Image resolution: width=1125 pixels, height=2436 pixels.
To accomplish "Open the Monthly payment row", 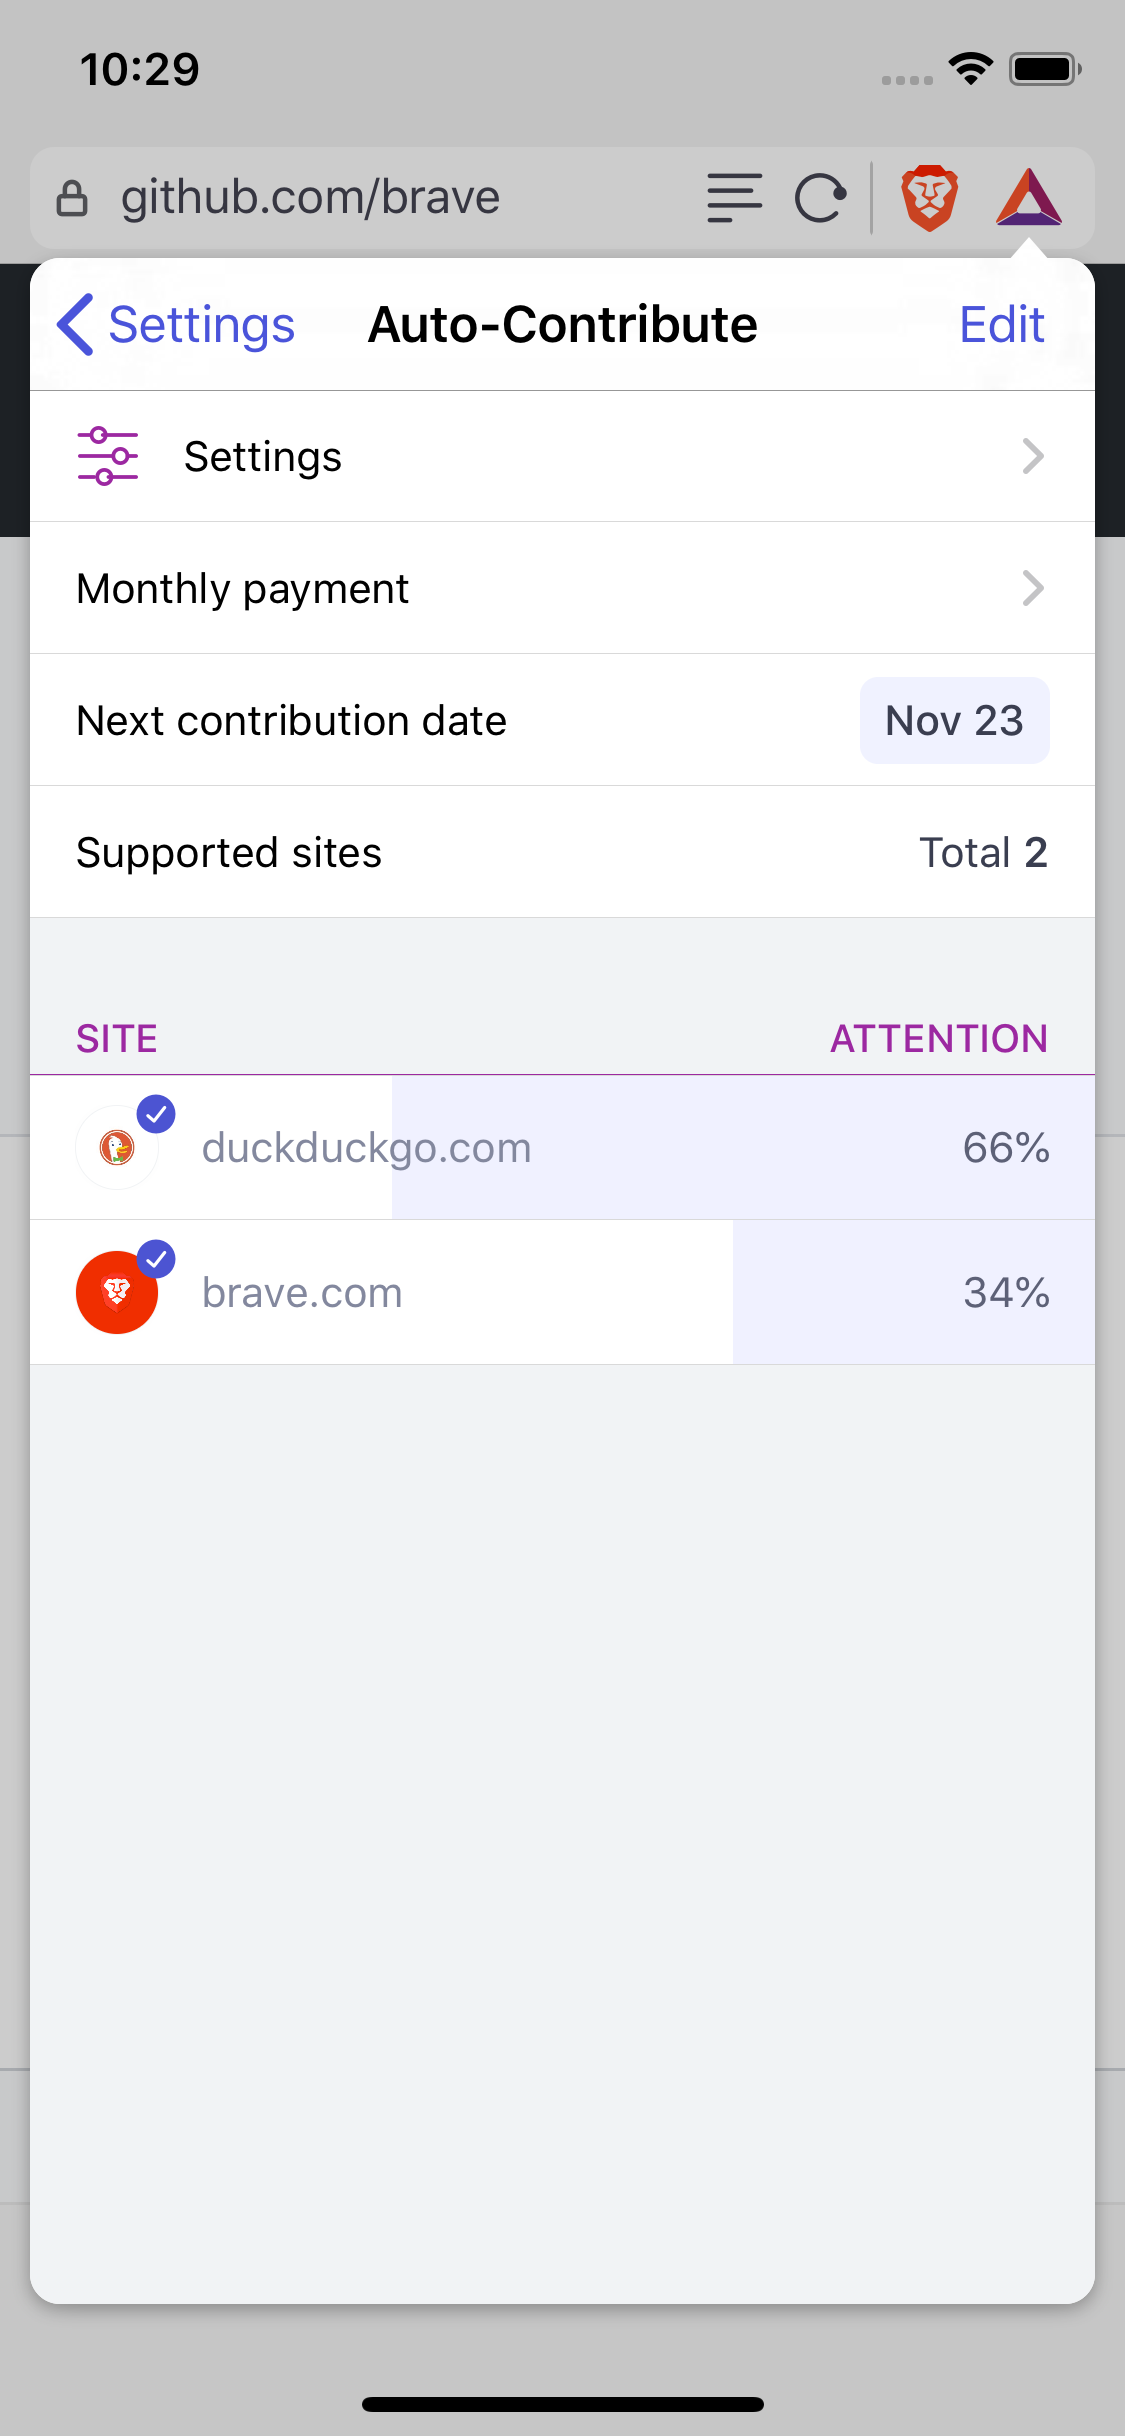I will (x=562, y=588).
